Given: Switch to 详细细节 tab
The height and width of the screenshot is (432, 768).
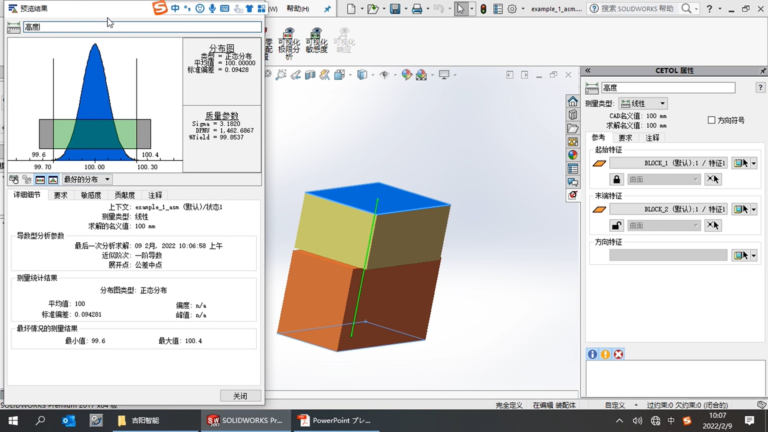Looking at the screenshot, I should 27,195.
